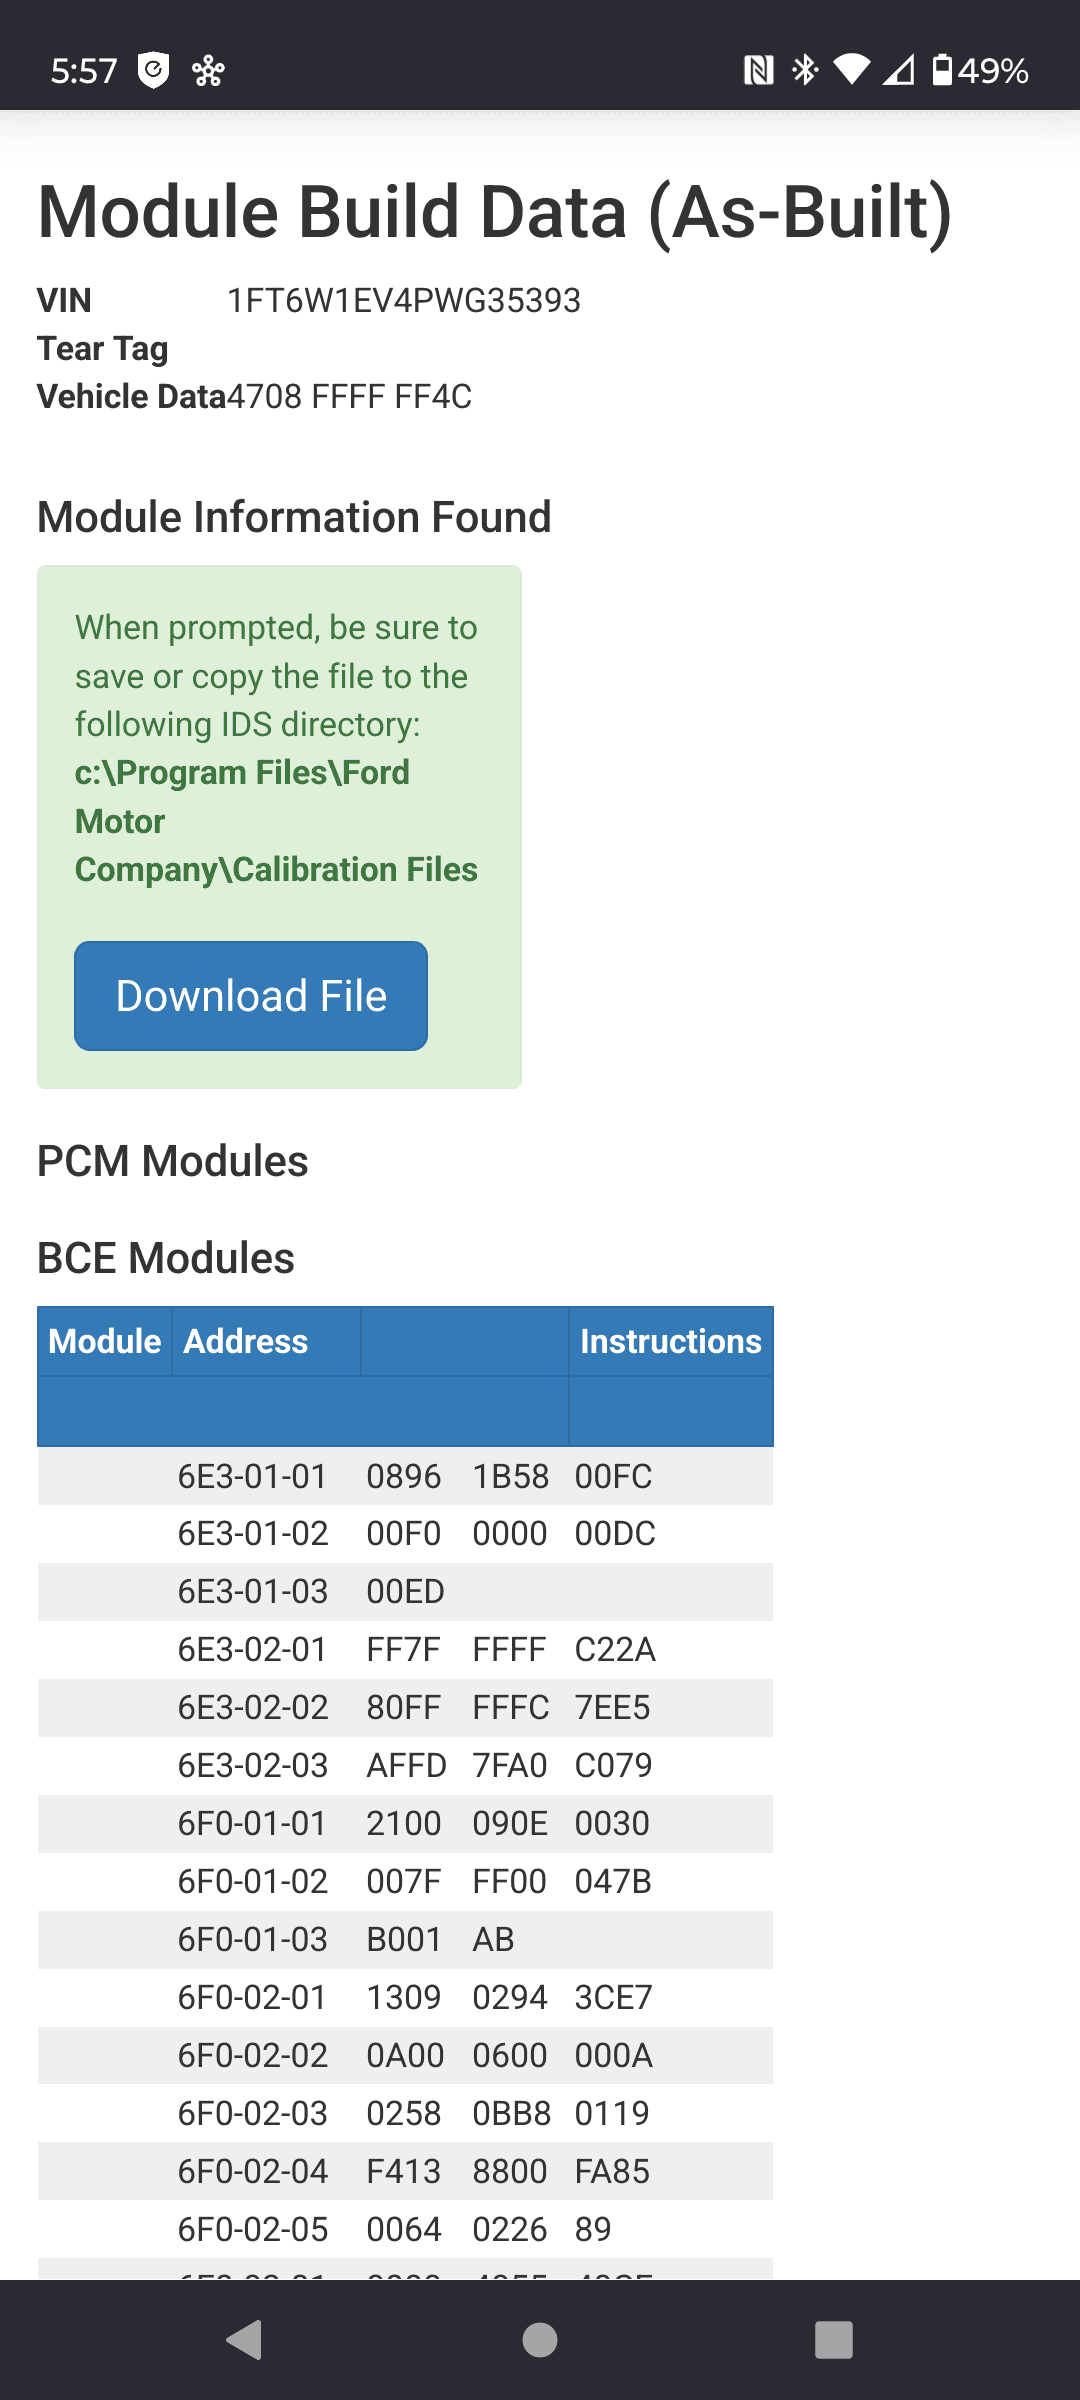Tap the 6E3-01-01 address row

(x=253, y=1476)
